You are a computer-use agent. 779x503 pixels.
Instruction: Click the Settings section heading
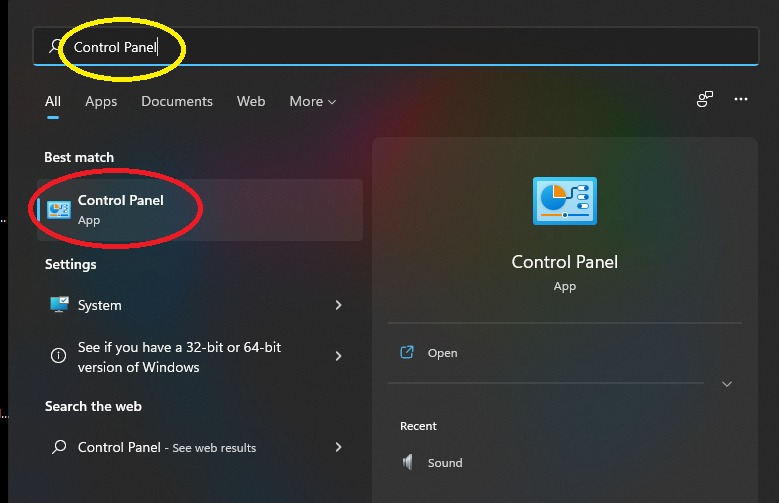[x=71, y=264]
